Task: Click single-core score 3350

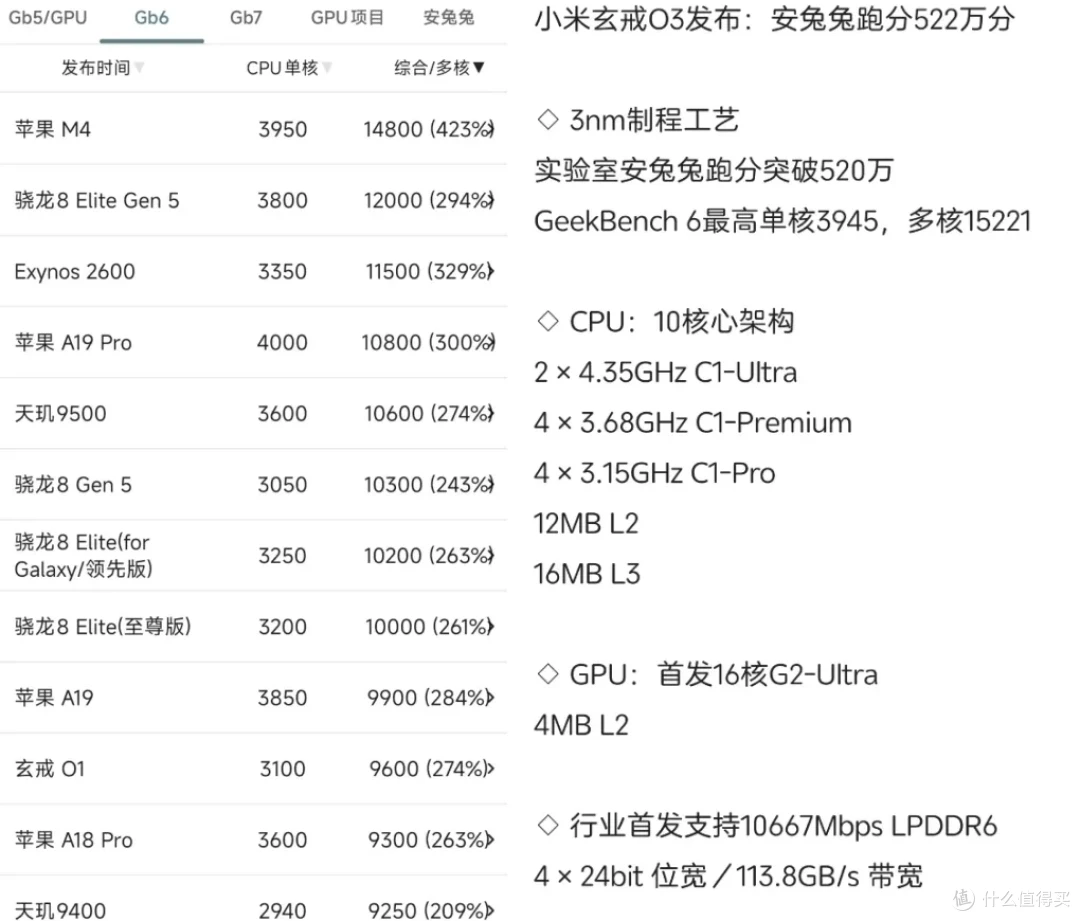Action: 282,271
